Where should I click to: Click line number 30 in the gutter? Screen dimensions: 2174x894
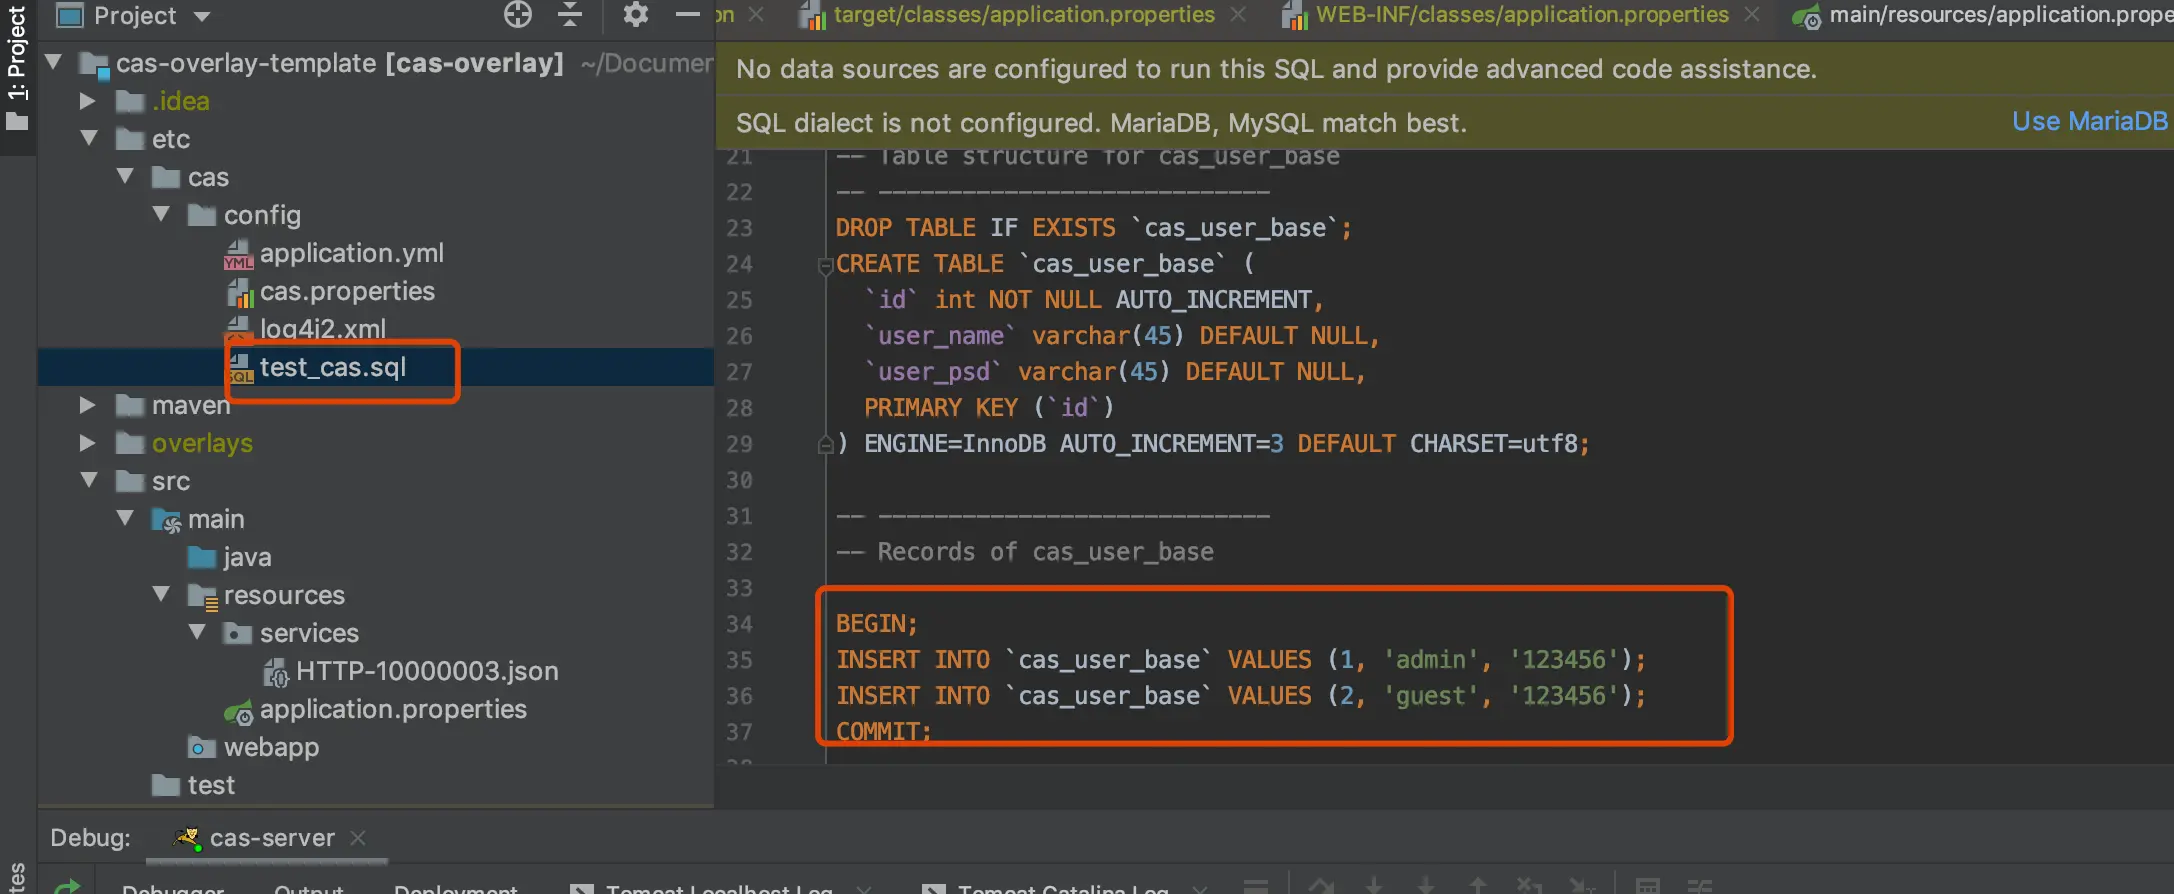coord(740,480)
